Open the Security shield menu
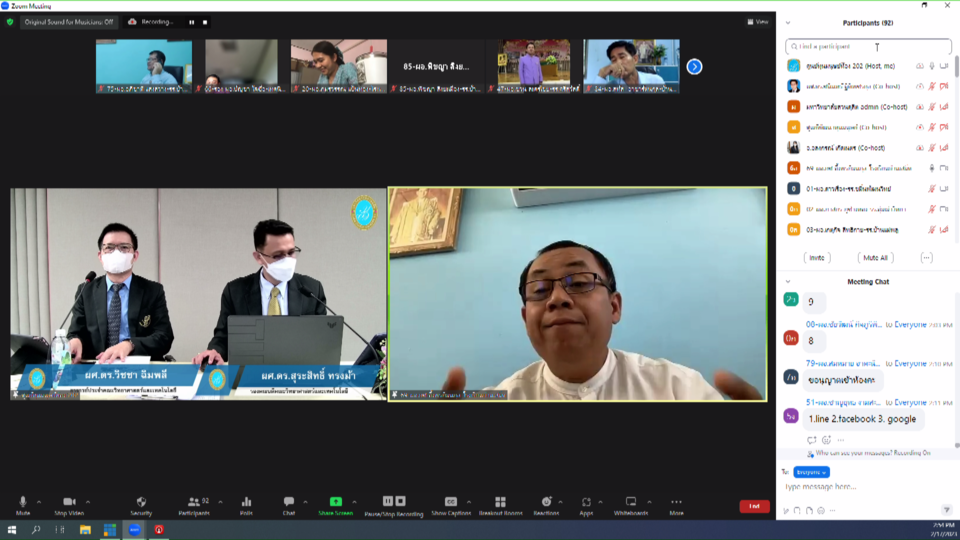The height and width of the screenshot is (540, 960). point(141,506)
